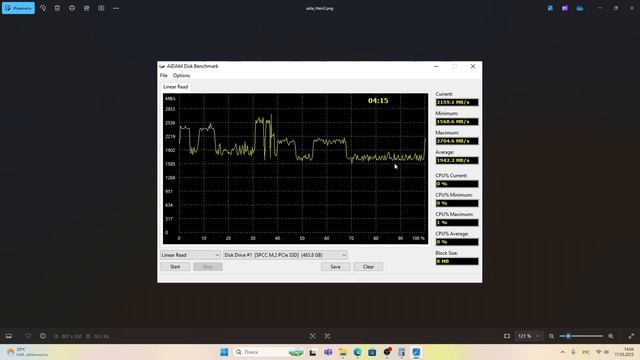Rotate the photo with the rotate icon

[x=43, y=8]
